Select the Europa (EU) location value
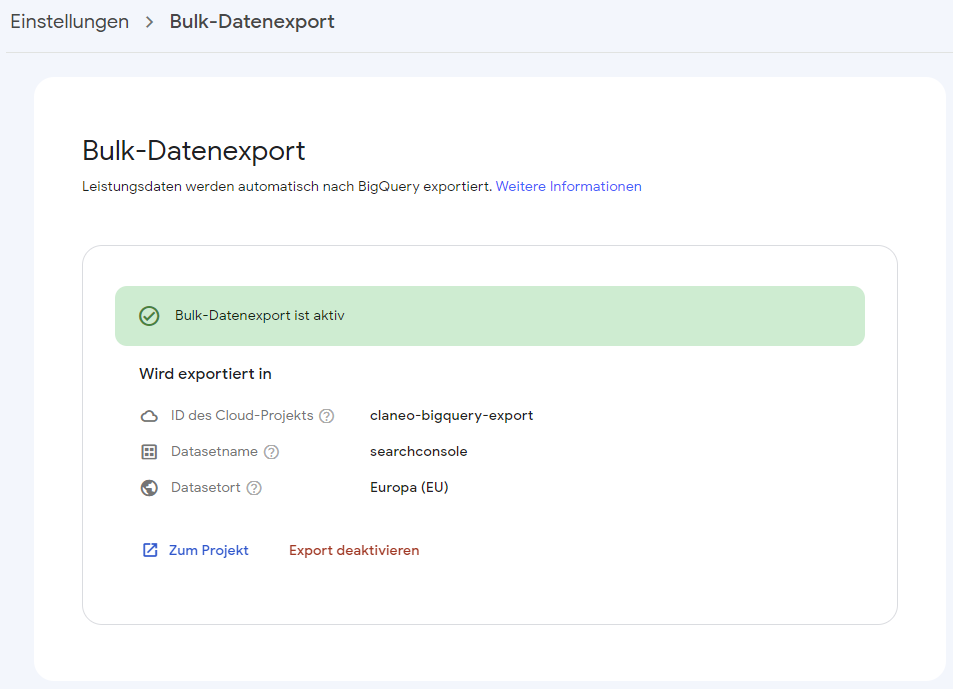 pos(409,487)
